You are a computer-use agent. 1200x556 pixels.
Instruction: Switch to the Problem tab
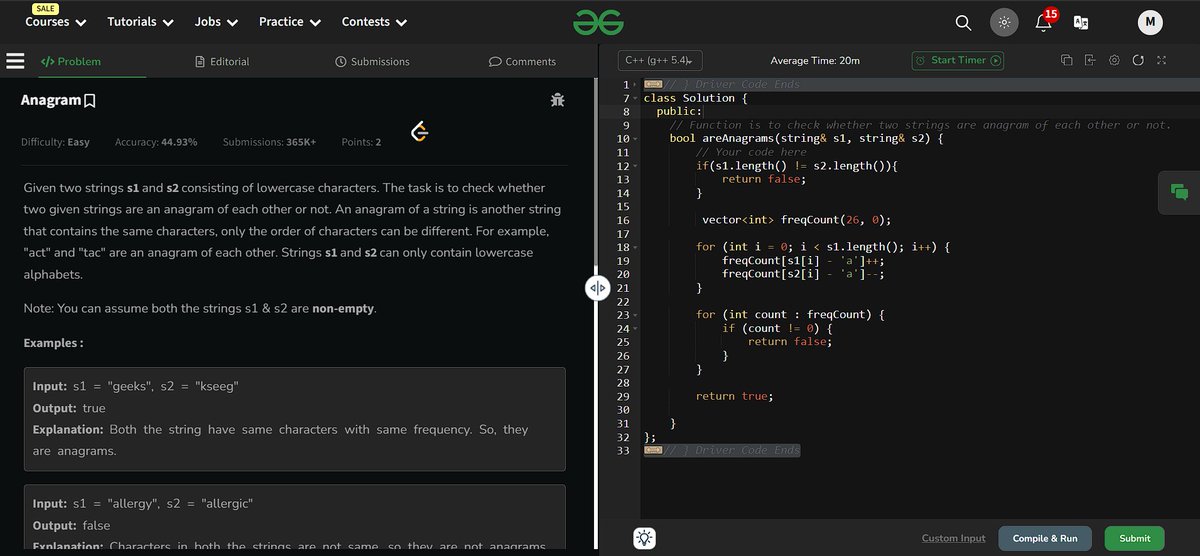pos(71,61)
